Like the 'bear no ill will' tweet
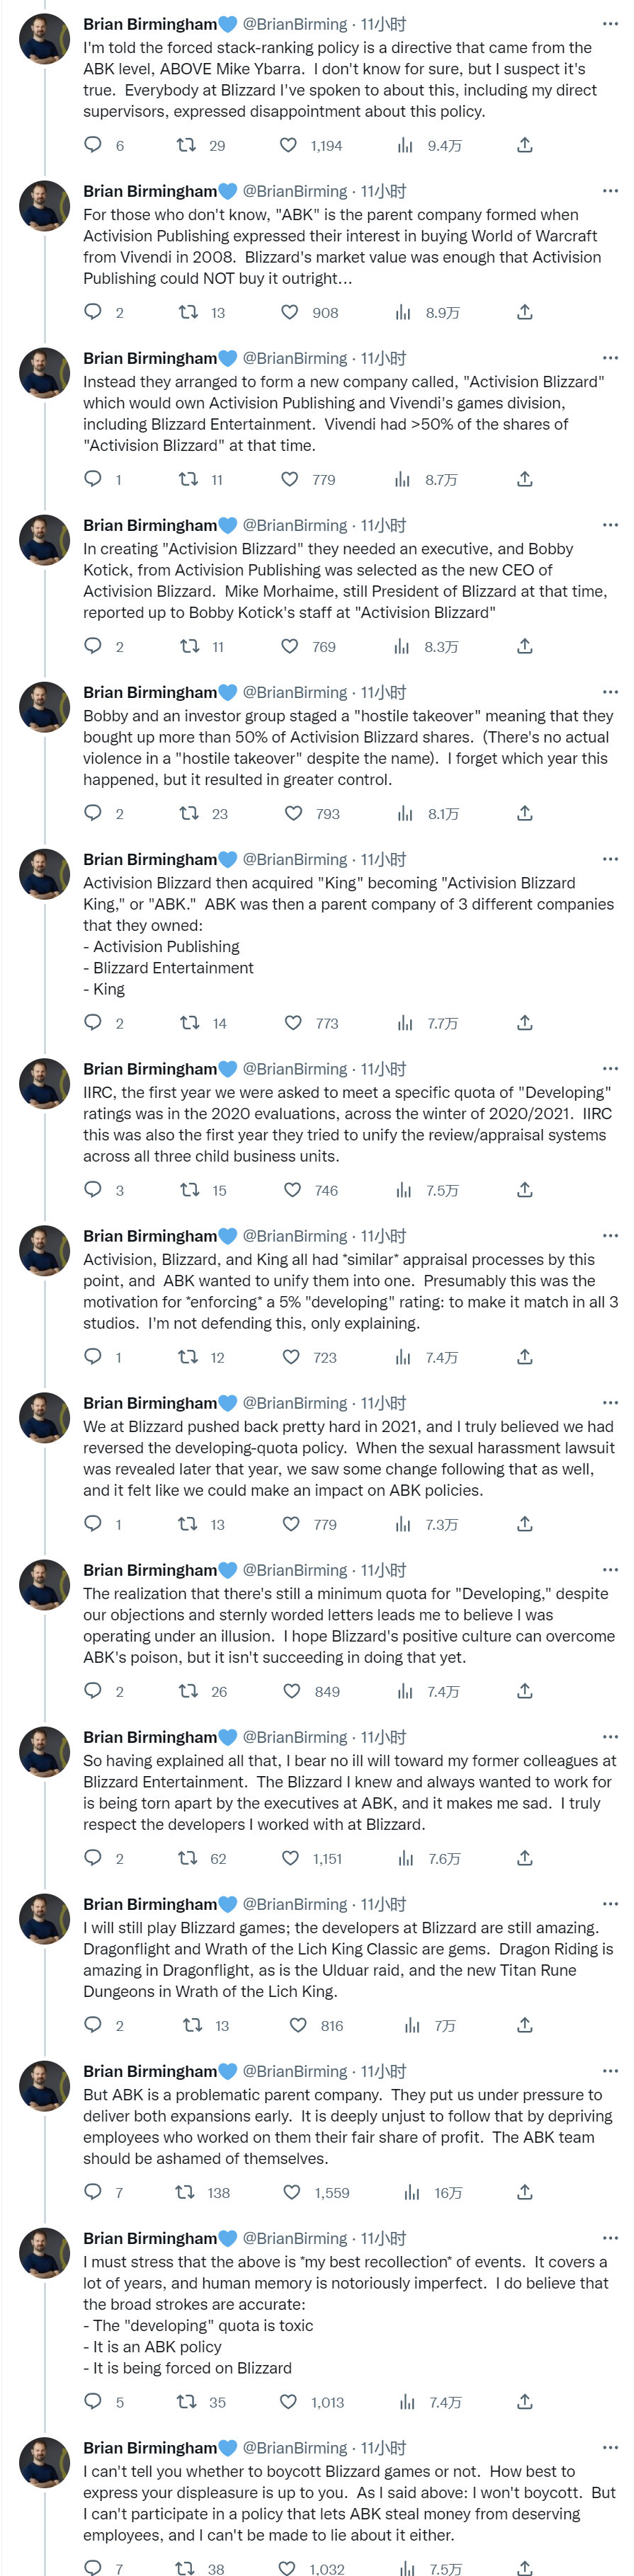Screen dimensions: 634x2576 (290, 1857)
